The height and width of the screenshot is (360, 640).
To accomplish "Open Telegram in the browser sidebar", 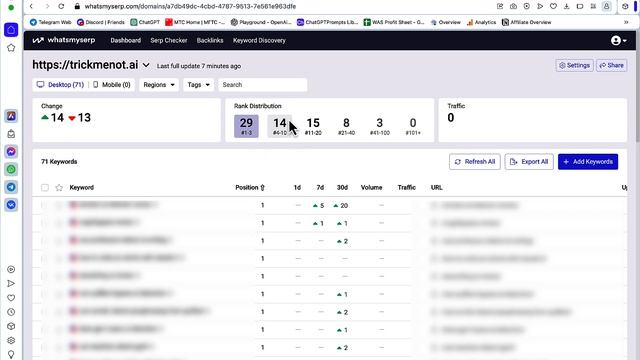I will [x=11, y=187].
